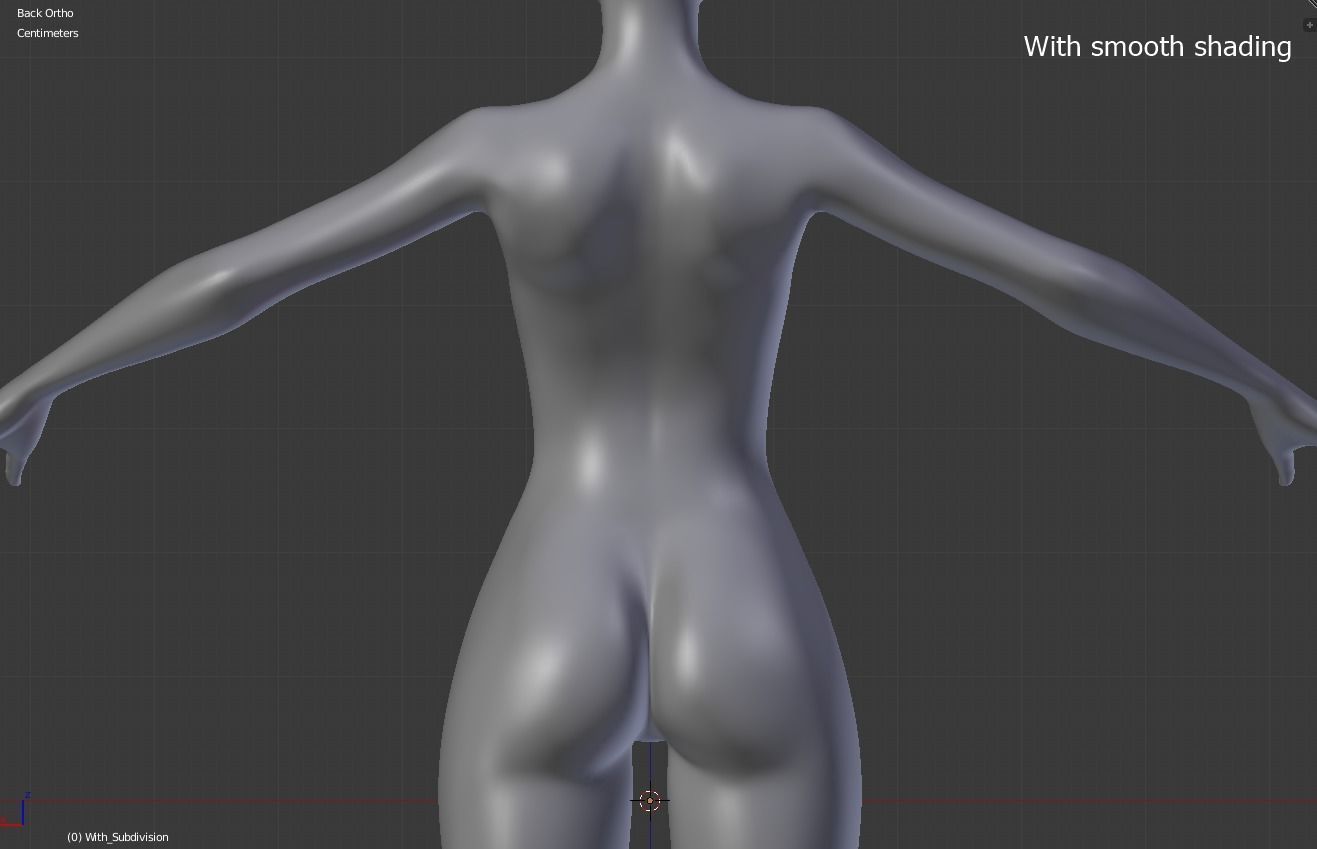Click the 'Back Ortho' view label
Image resolution: width=1317 pixels, height=849 pixels.
click(45, 13)
